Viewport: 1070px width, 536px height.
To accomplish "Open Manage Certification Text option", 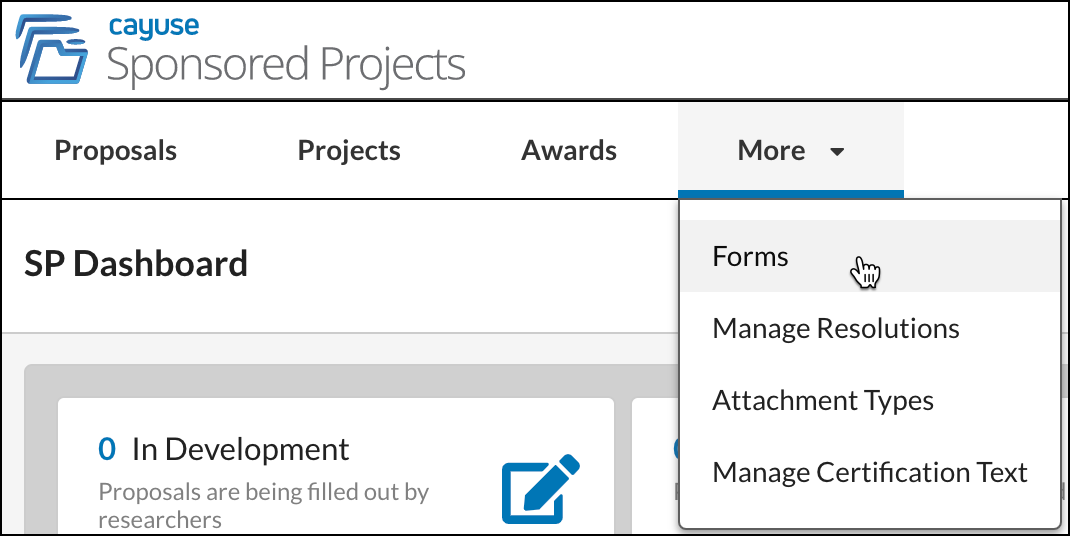I will (870, 472).
